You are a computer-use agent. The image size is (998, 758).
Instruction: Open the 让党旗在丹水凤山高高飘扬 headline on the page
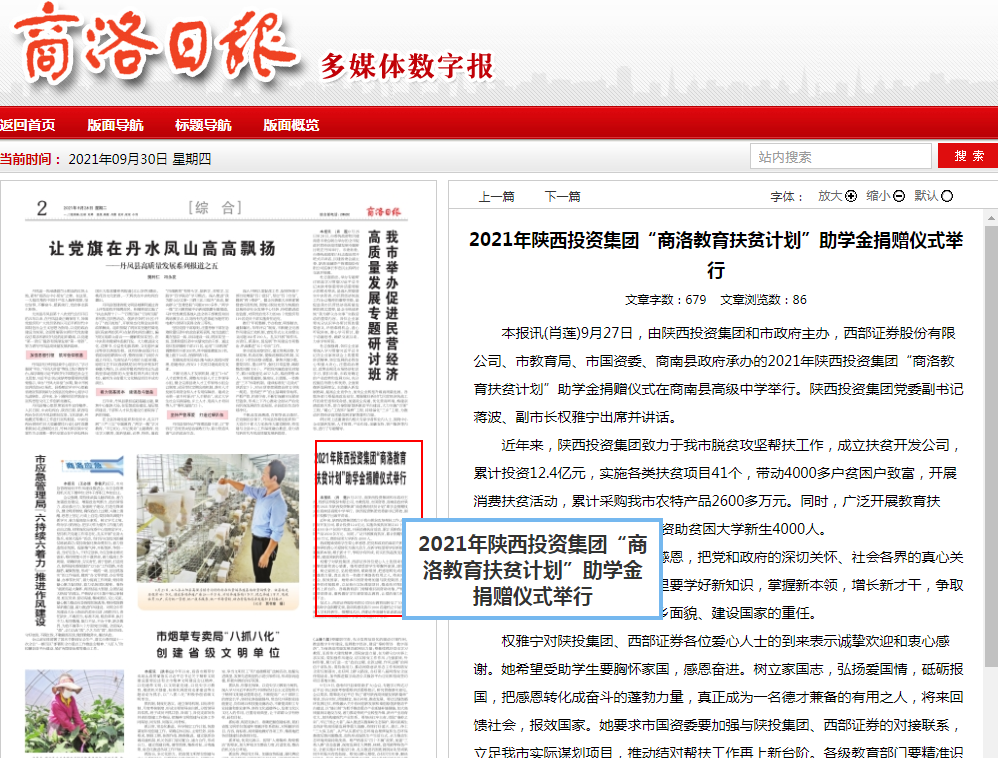[162, 250]
